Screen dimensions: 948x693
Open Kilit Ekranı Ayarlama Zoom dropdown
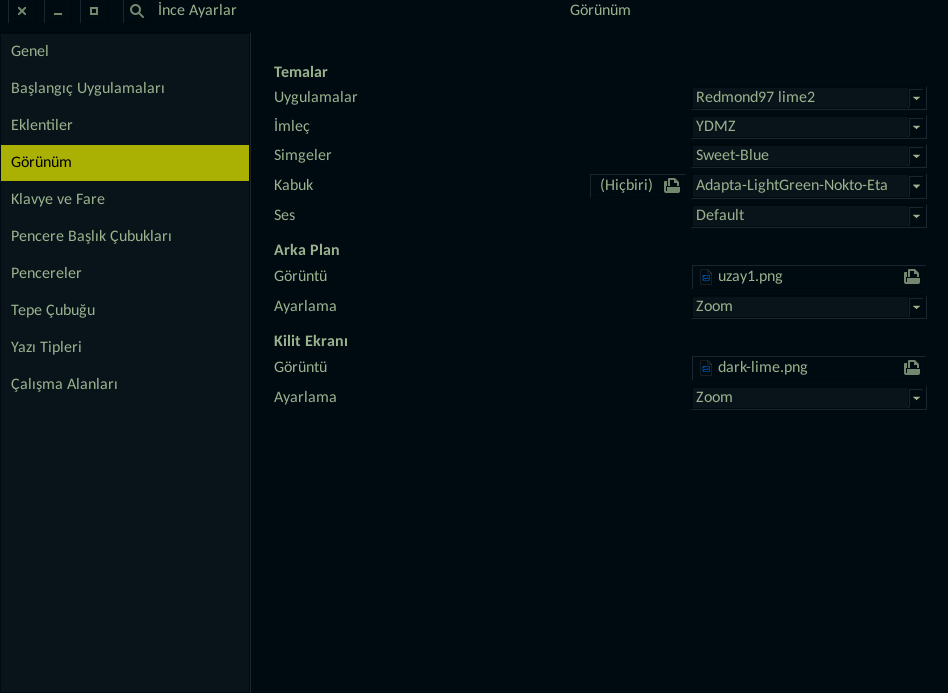tap(809, 398)
